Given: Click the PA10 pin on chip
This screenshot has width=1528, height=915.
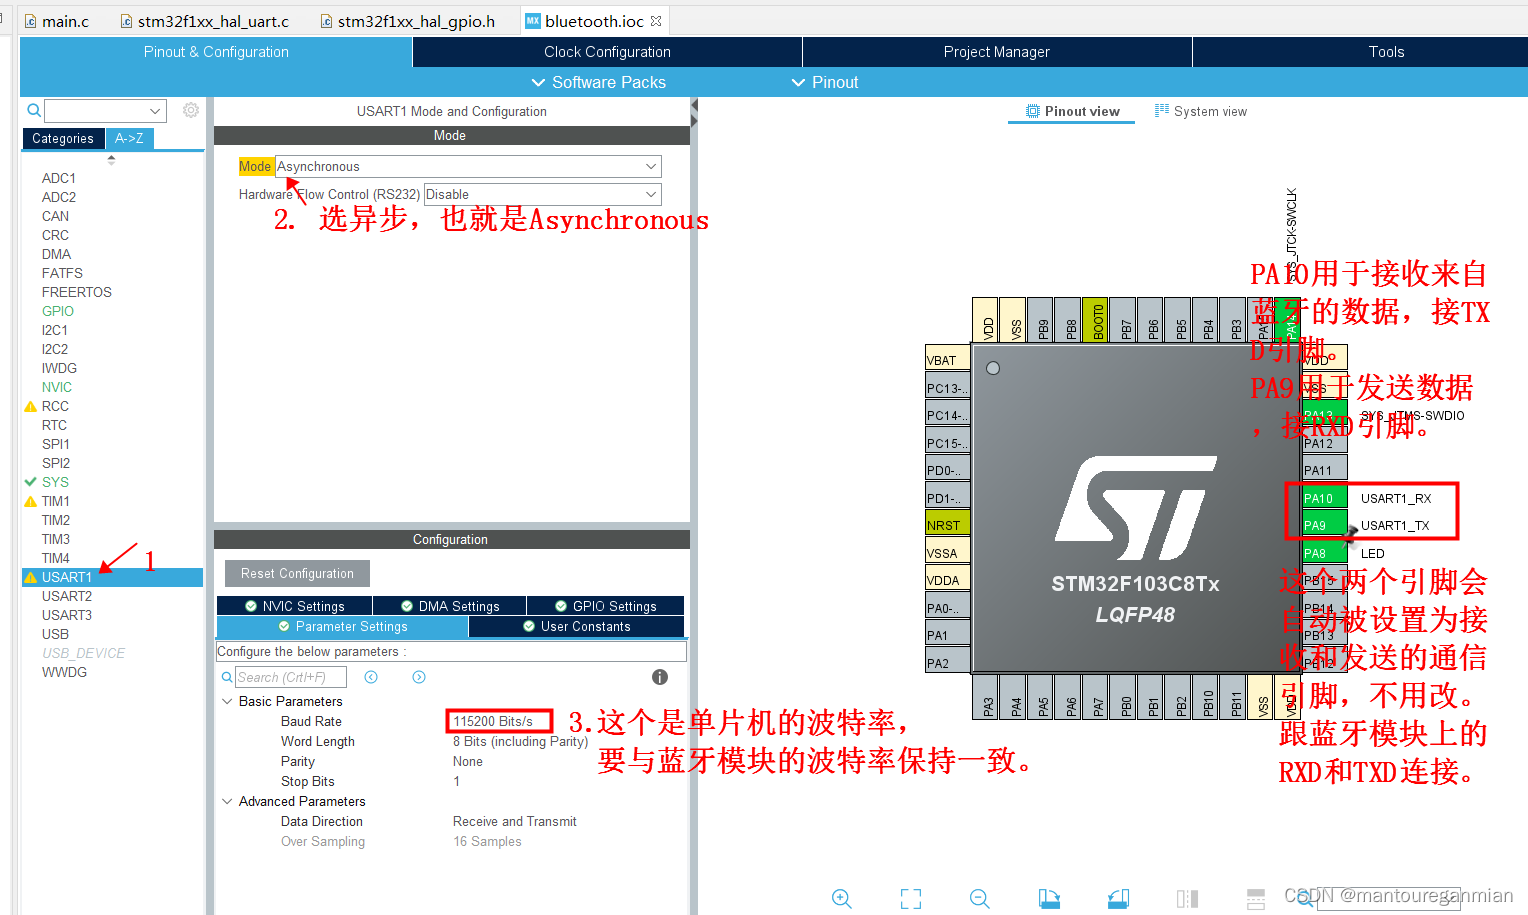Looking at the screenshot, I should pos(1324,498).
